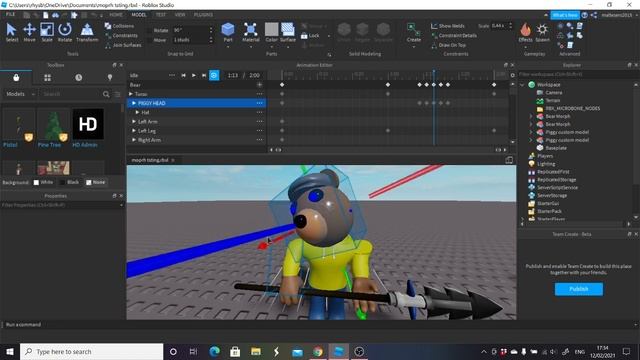Activate the Rotate tool
640x360 pixels.
[64, 32]
